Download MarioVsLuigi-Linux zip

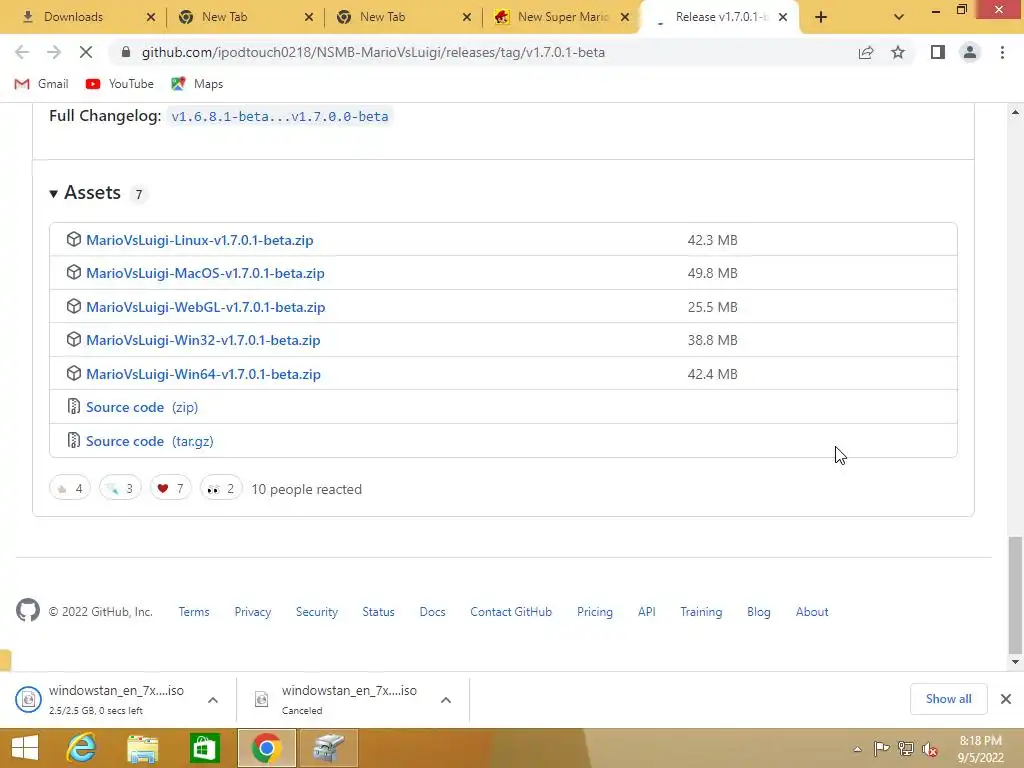click(200, 240)
